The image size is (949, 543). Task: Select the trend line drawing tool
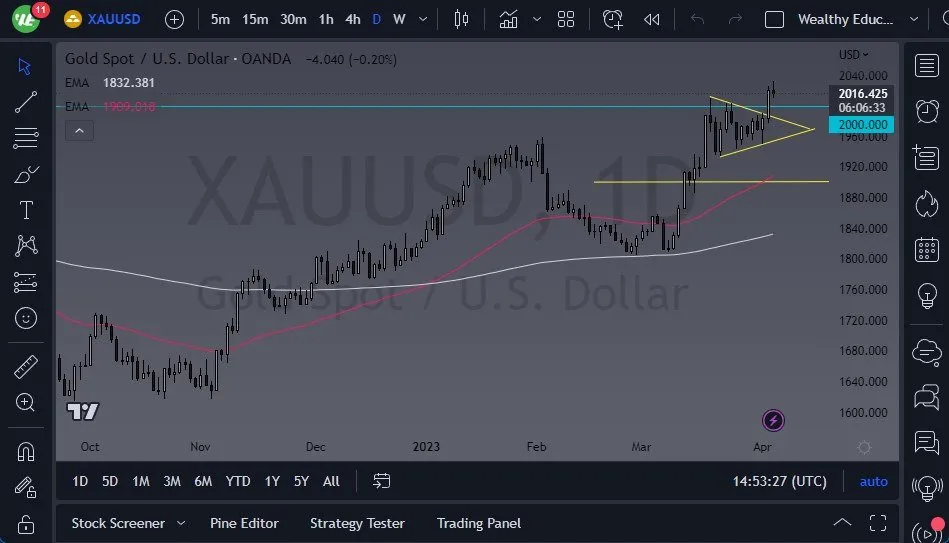coord(25,102)
